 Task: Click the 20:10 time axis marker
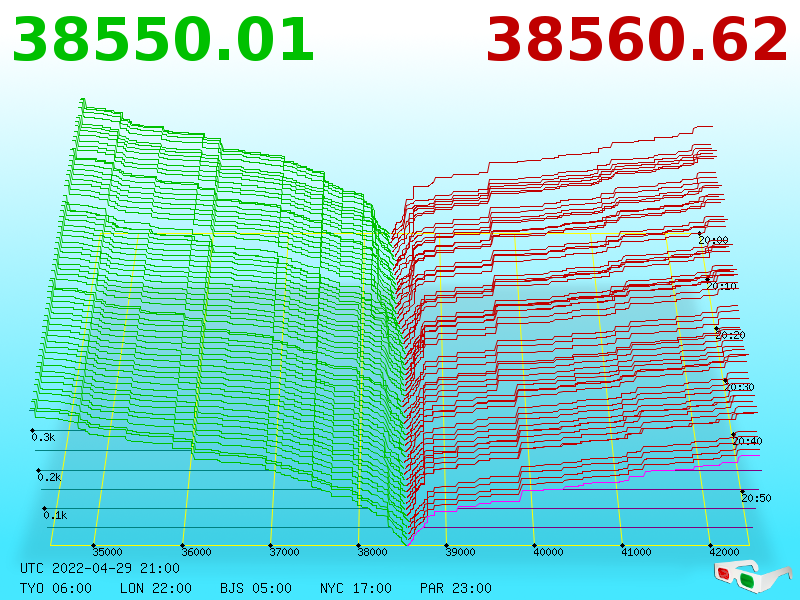pos(721,286)
